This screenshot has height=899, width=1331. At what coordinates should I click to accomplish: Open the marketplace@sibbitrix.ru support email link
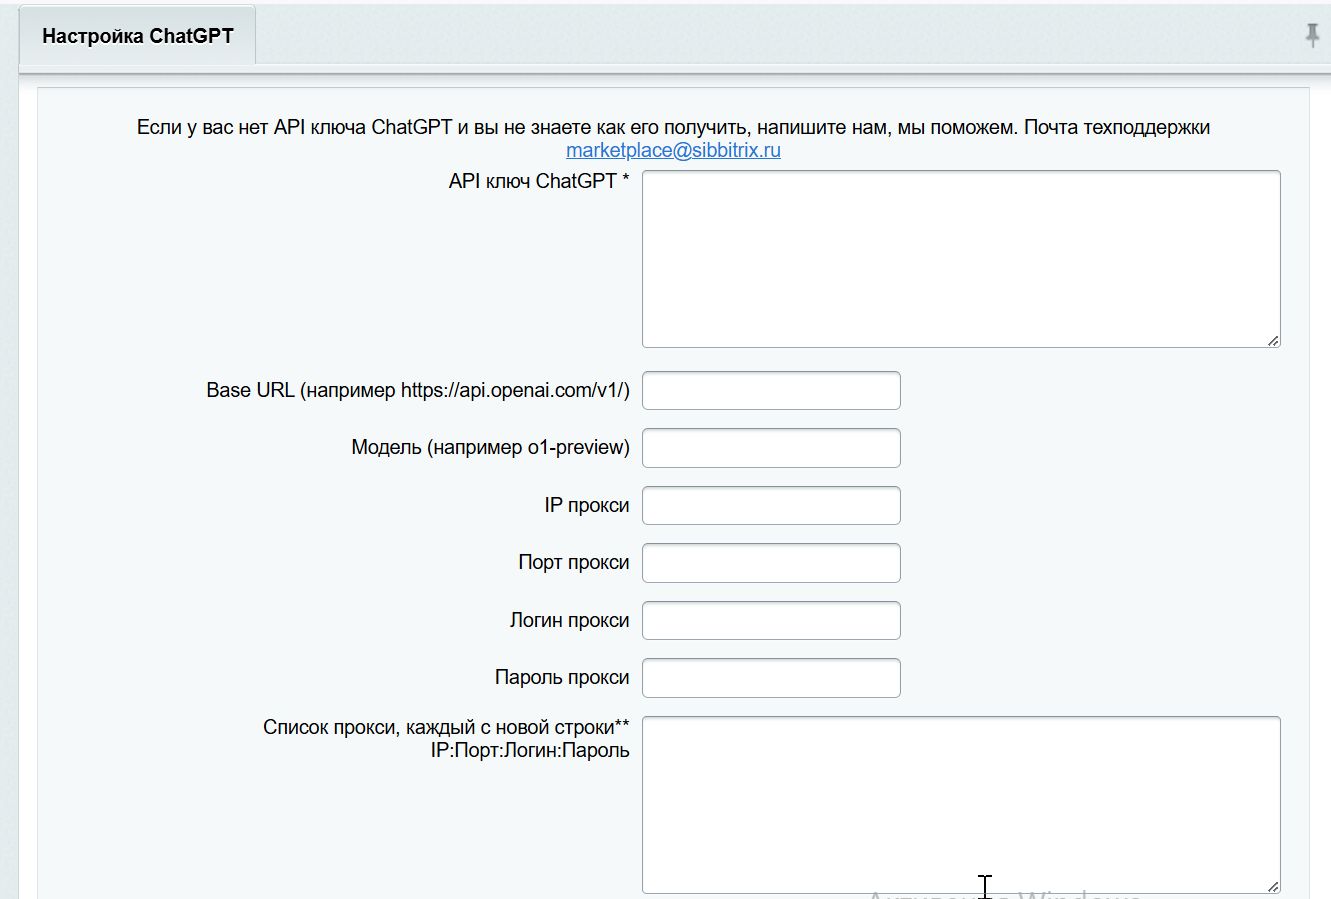[675, 150]
